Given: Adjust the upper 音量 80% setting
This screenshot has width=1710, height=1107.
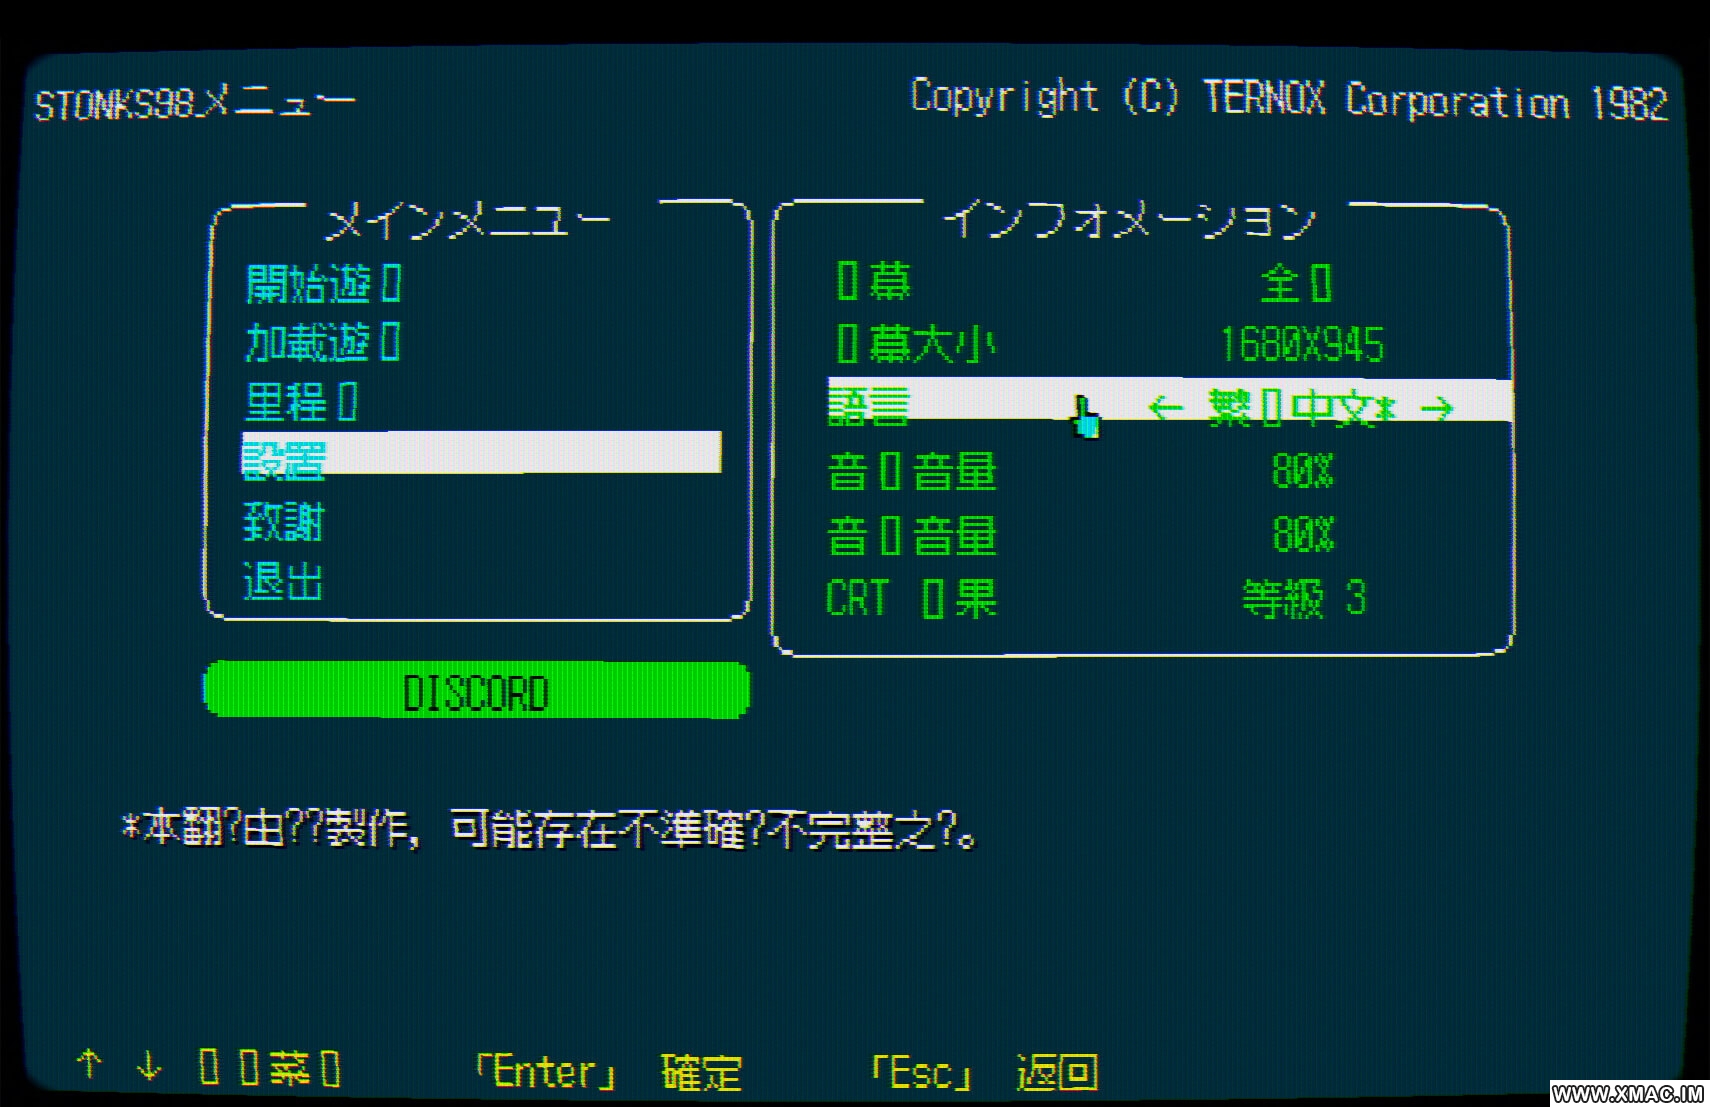Looking at the screenshot, I should point(1302,470).
